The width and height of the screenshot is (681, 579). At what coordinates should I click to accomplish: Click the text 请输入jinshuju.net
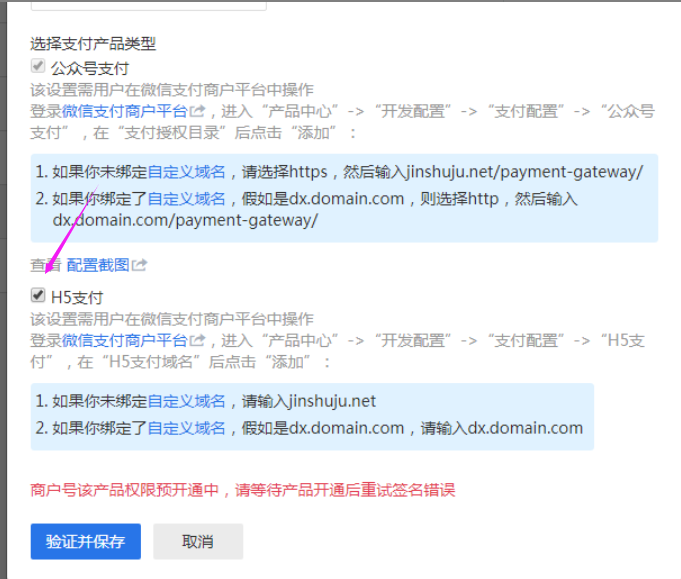pyautogui.click(x=309, y=401)
